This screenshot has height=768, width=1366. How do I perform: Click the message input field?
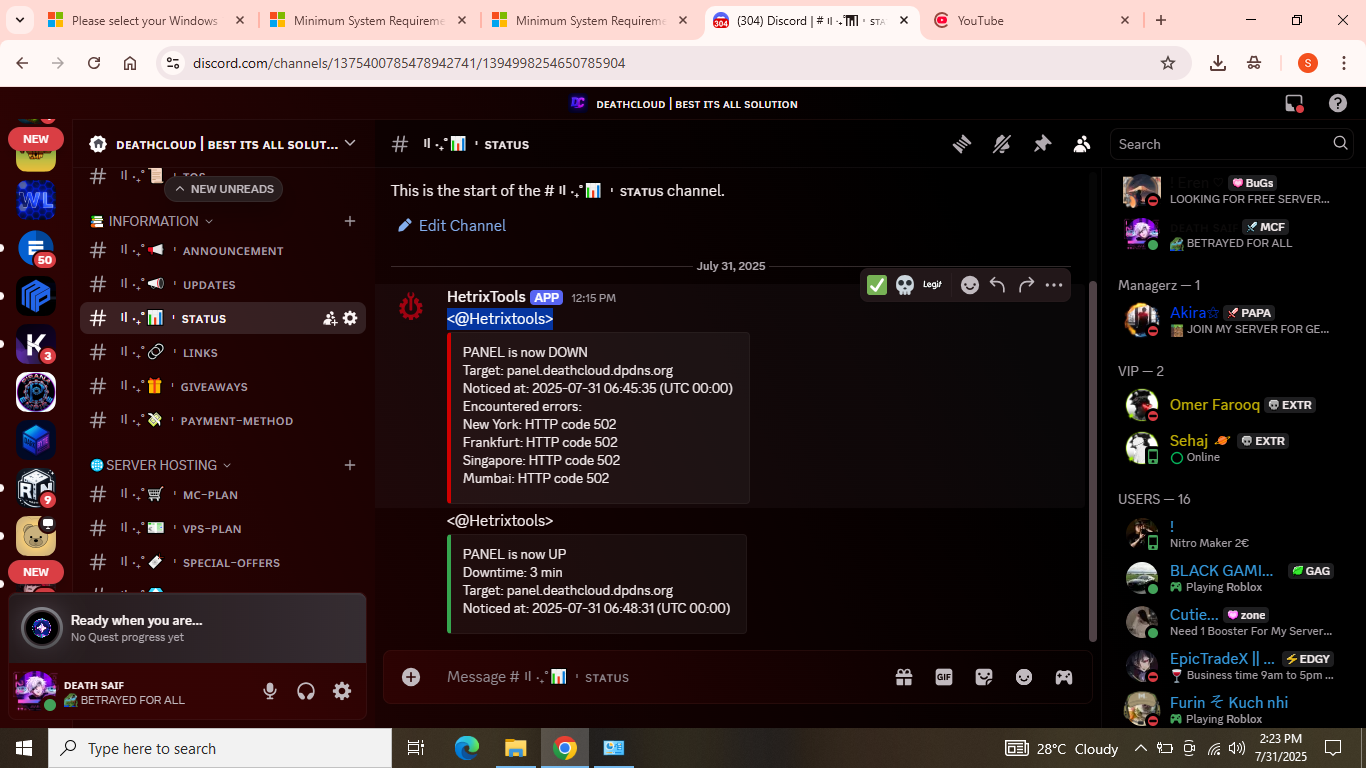[650, 677]
